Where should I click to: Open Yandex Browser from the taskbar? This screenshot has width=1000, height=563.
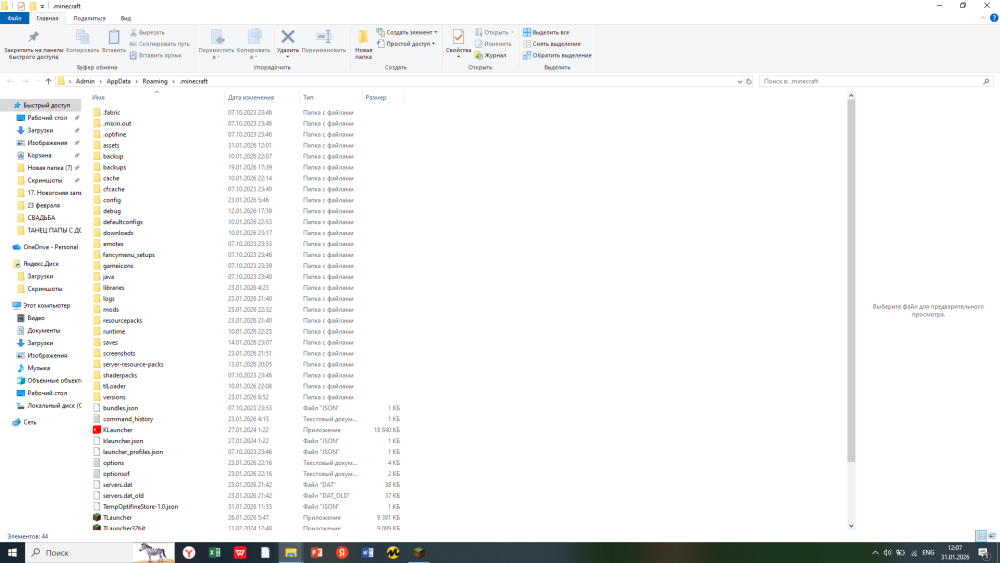click(189, 553)
